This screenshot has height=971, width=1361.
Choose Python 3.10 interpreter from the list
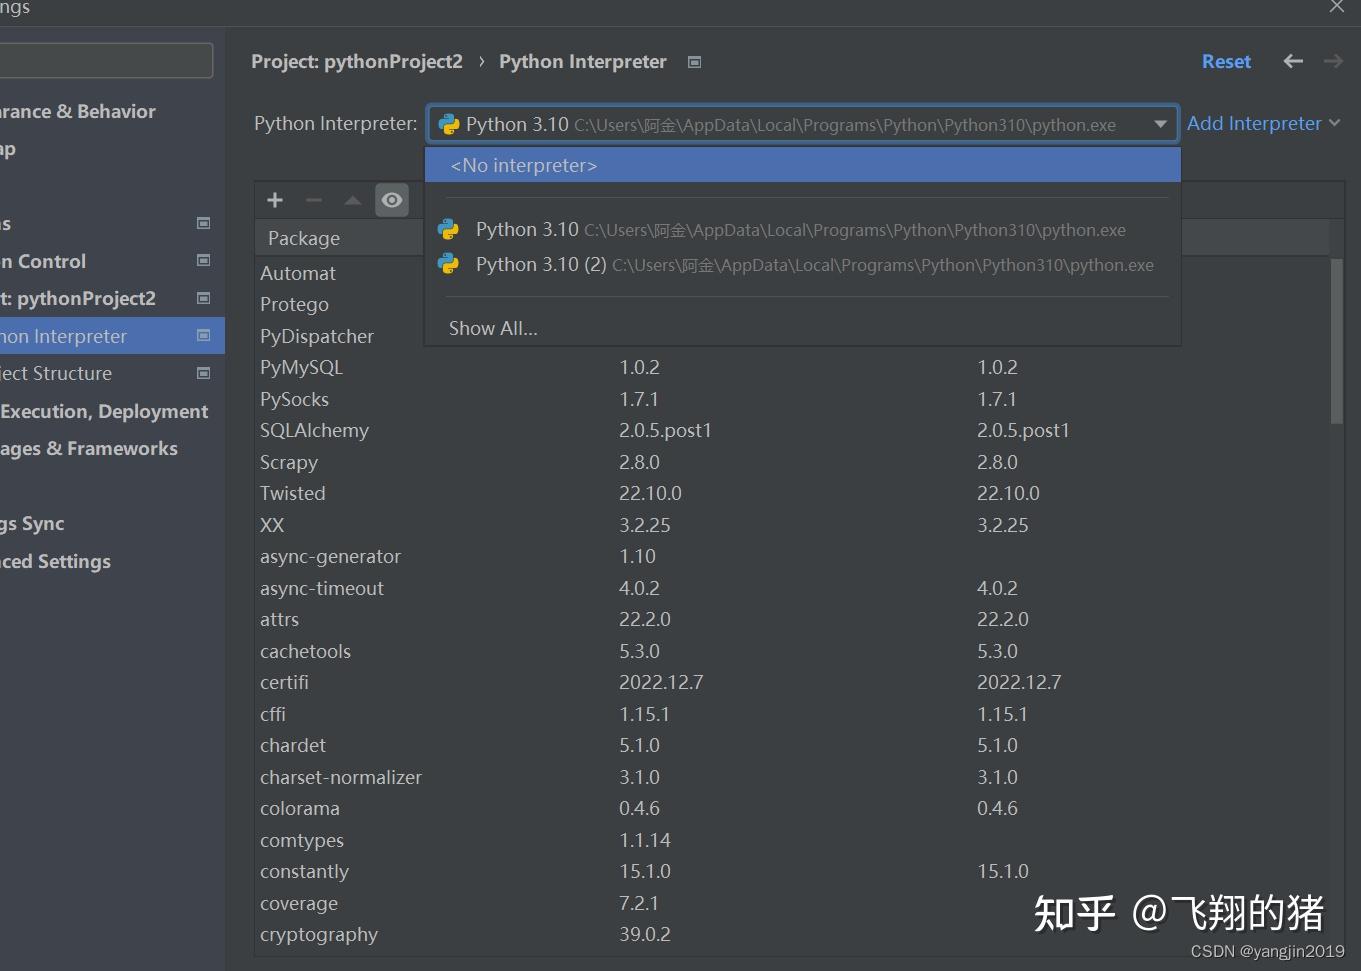pos(803,230)
